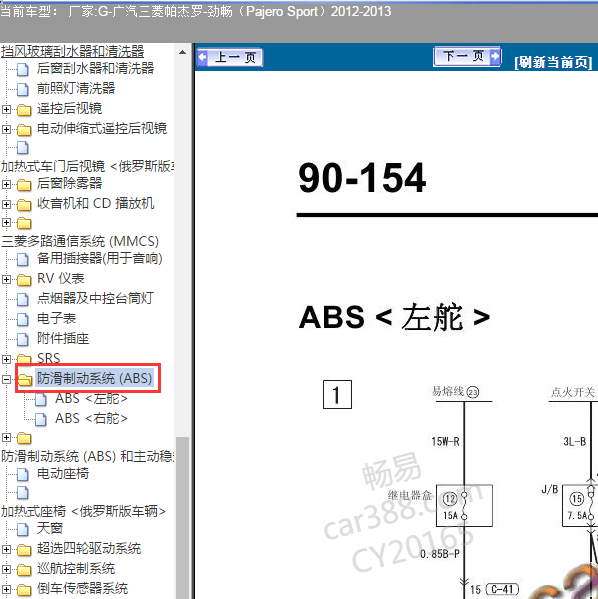Click the 后窗除雾器 folder icon
598x599 pixels.
(x=24, y=185)
